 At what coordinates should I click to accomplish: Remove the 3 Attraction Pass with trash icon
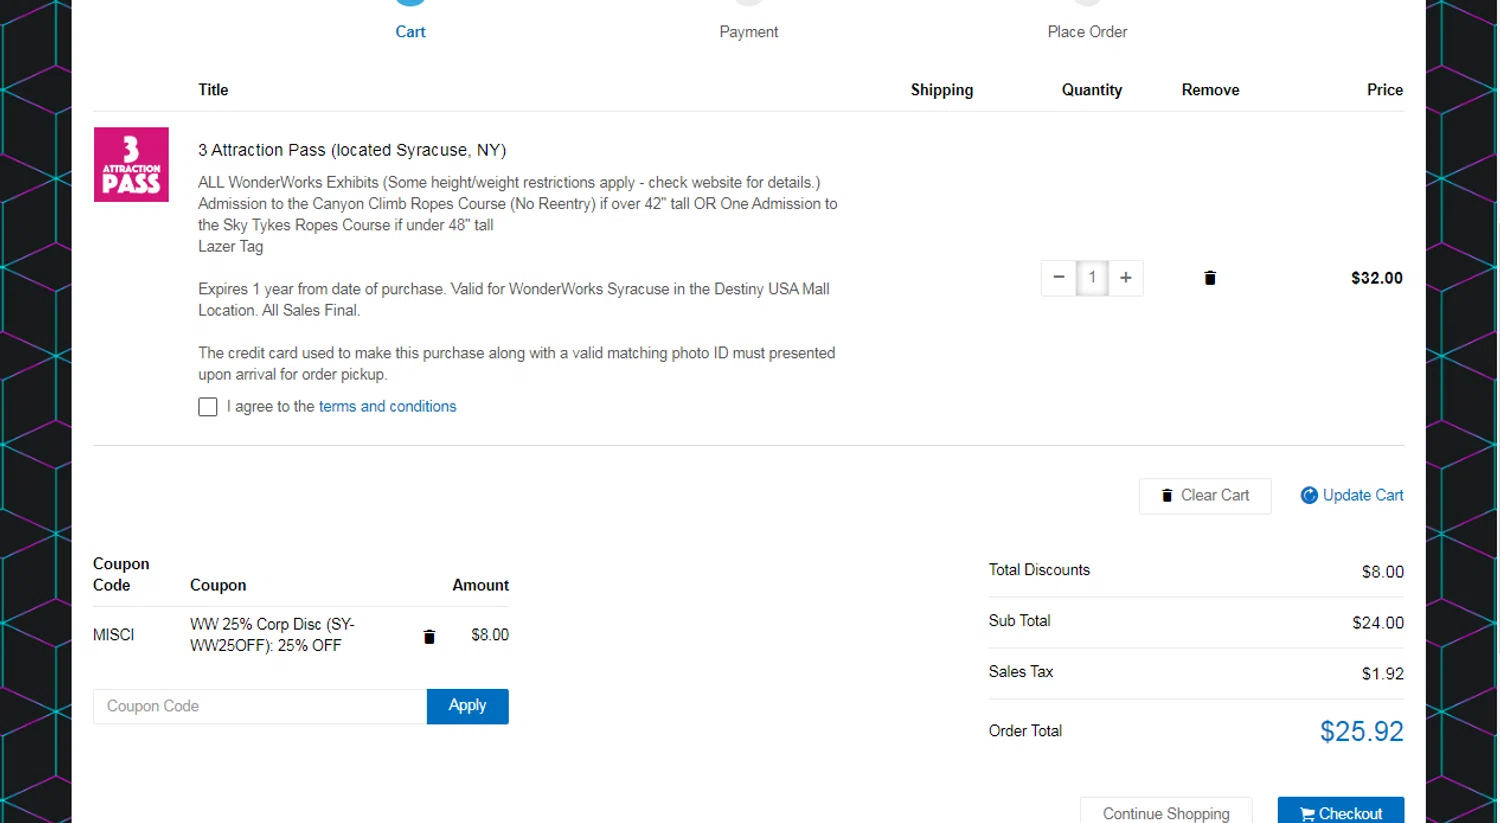click(1210, 278)
